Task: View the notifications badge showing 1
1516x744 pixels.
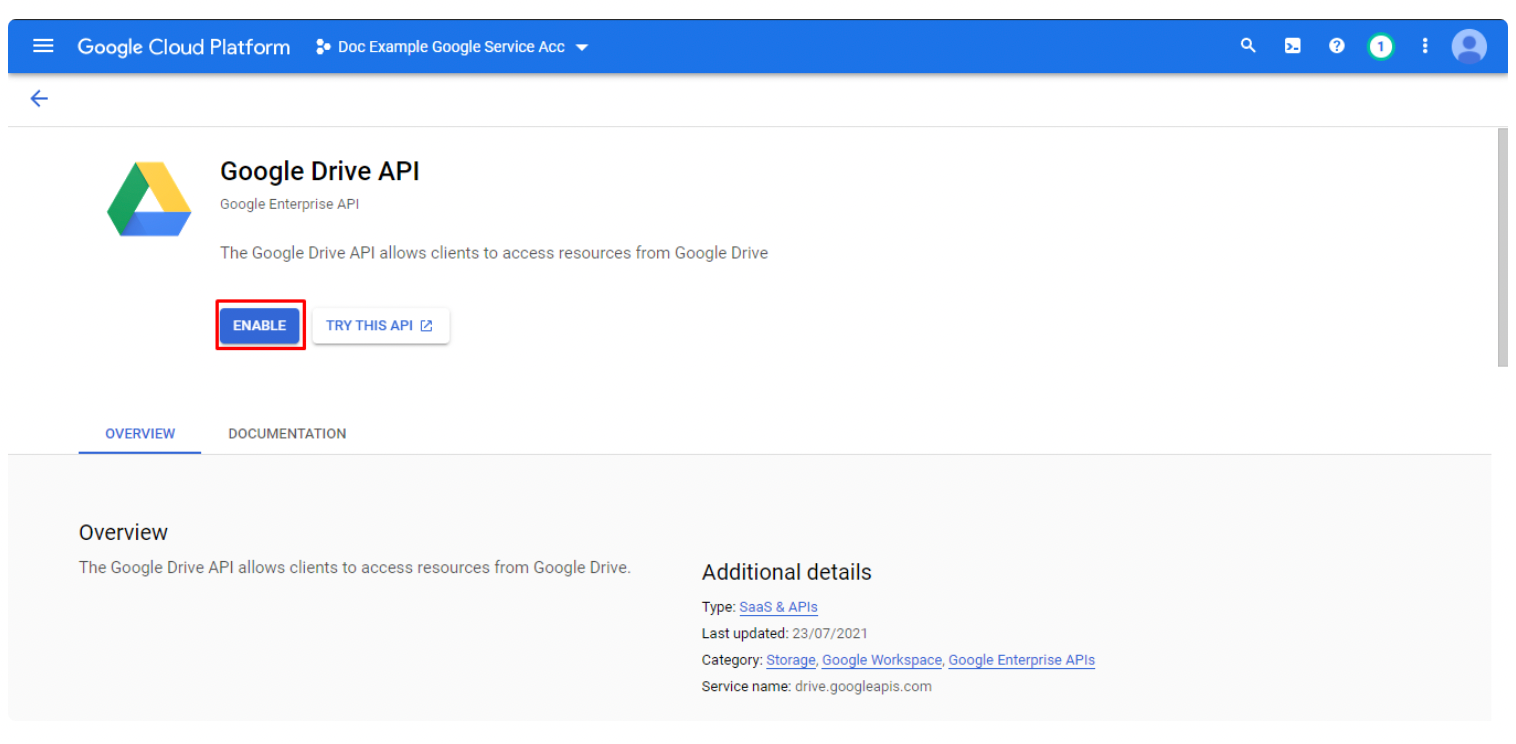Action: pyautogui.click(x=1381, y=46)
